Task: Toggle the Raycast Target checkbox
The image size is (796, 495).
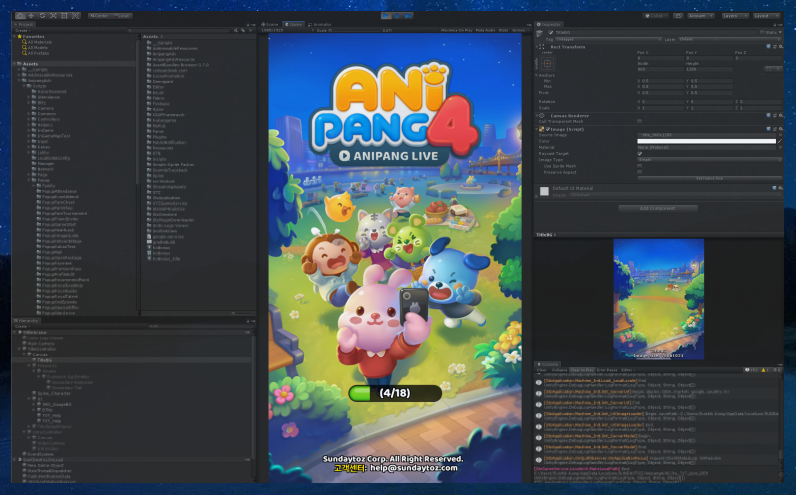Action: [x=640, y=153]
